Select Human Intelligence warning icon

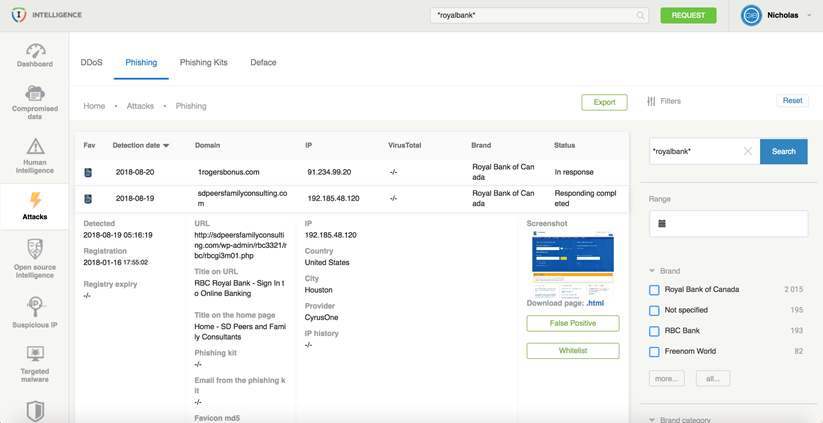pyautogui.click(x=35, y=148)
